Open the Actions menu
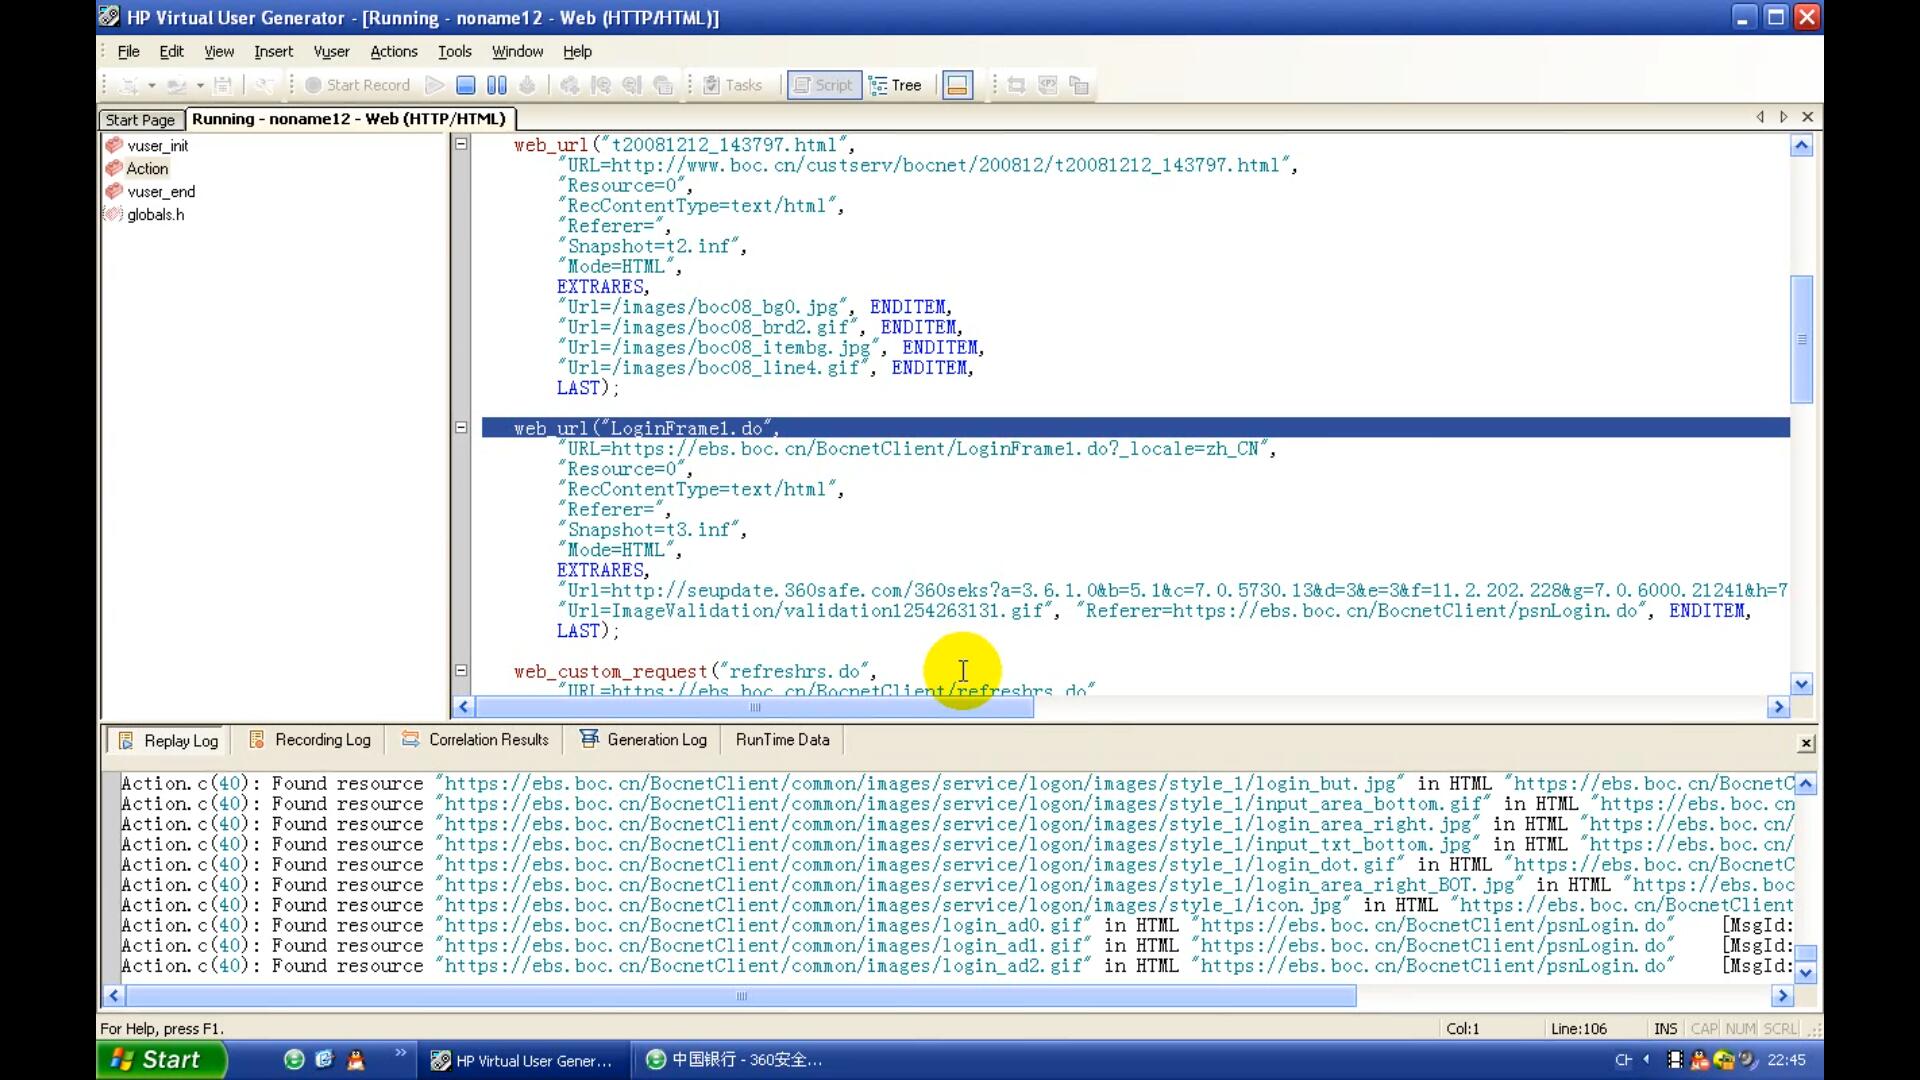1920x1080 pixels. click(x=394, y=51)
